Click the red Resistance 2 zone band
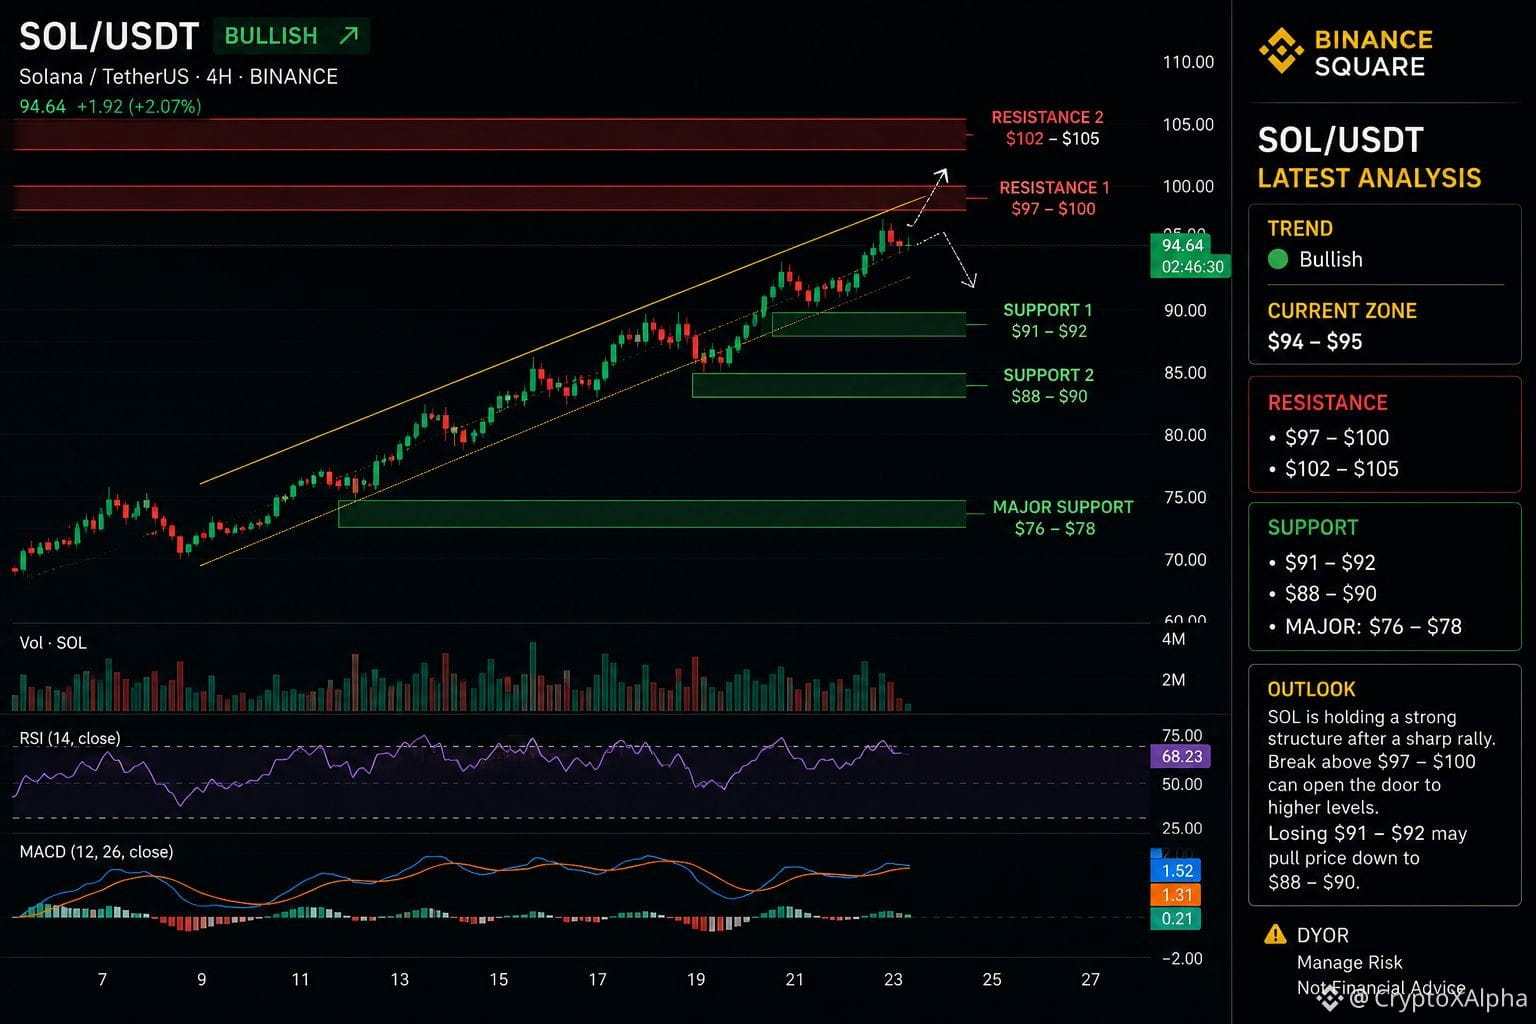The width and height of the screenshot is (1536, 1024). click(490, 134)
